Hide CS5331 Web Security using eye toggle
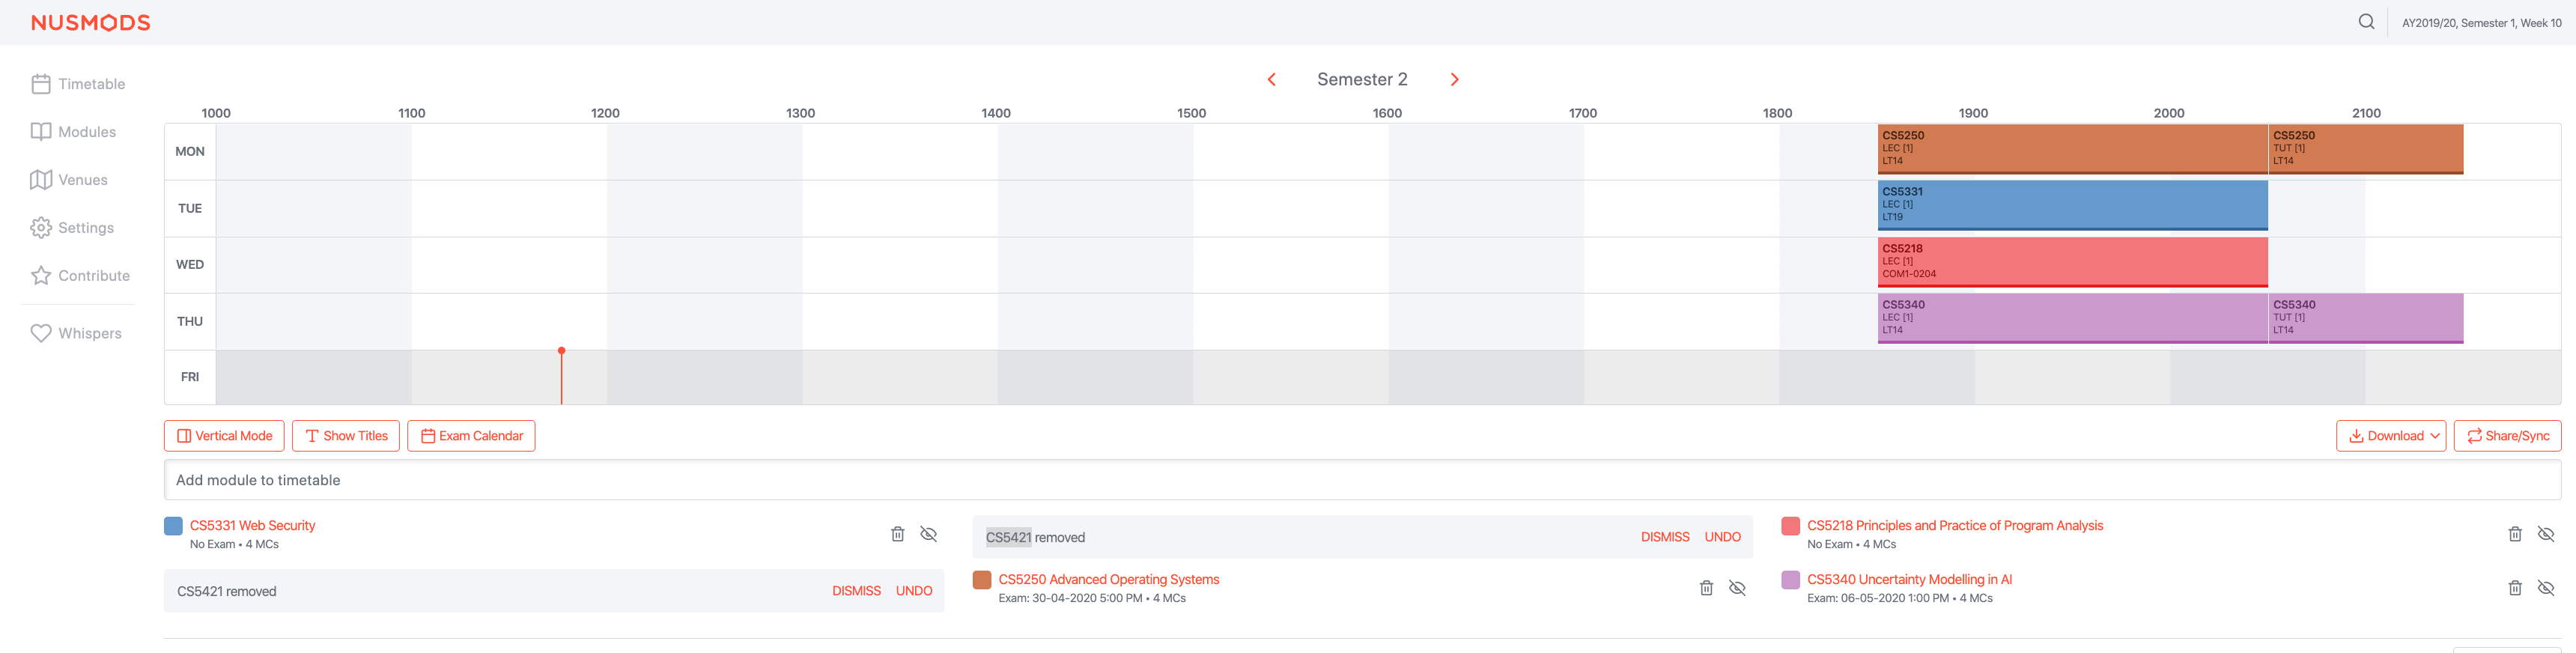Image resolution: width=2576 pixels, height=653 pixels. 929,534
